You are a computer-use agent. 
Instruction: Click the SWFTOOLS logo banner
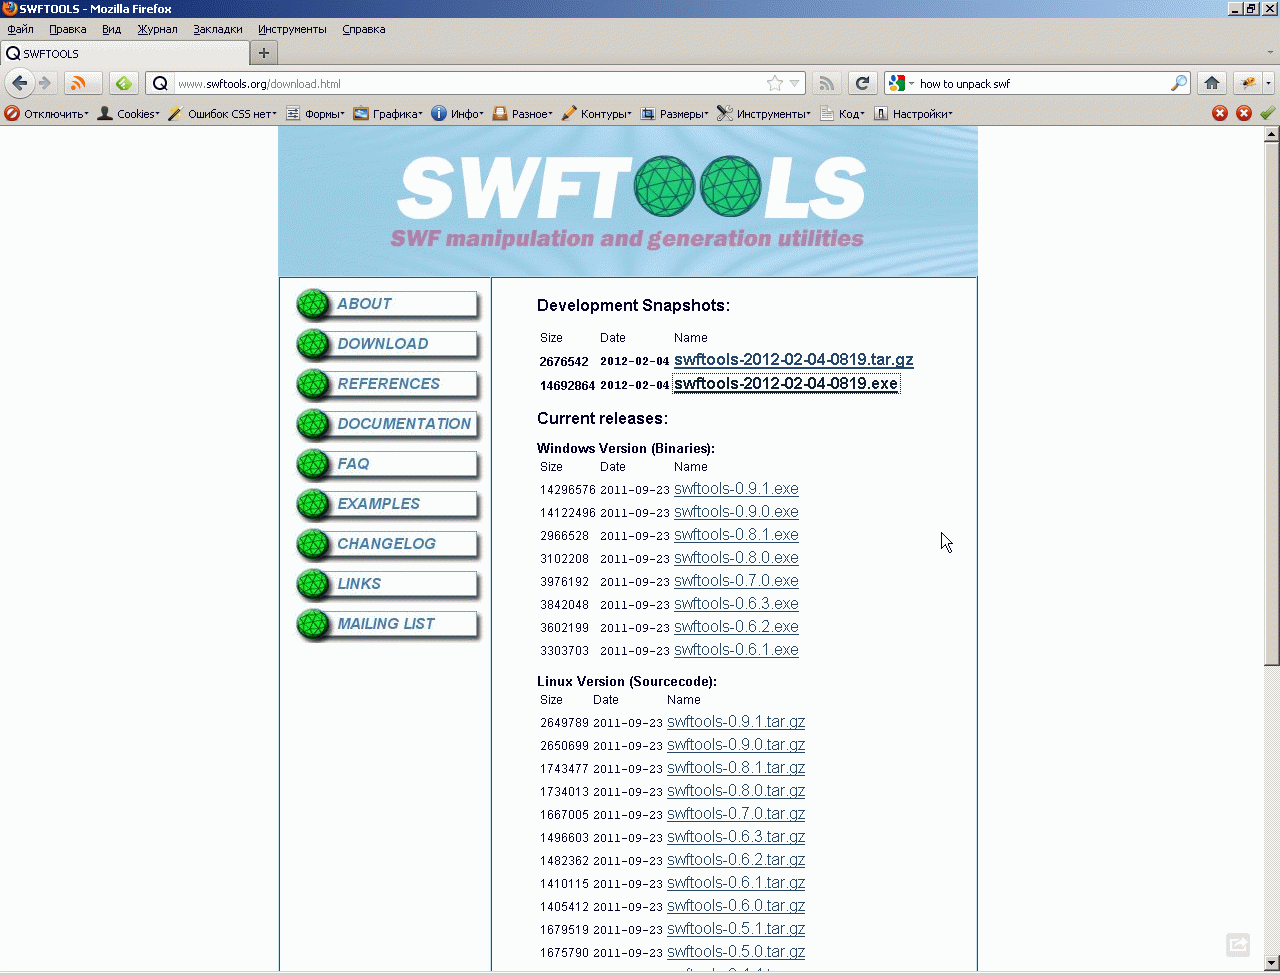point(628,201)
